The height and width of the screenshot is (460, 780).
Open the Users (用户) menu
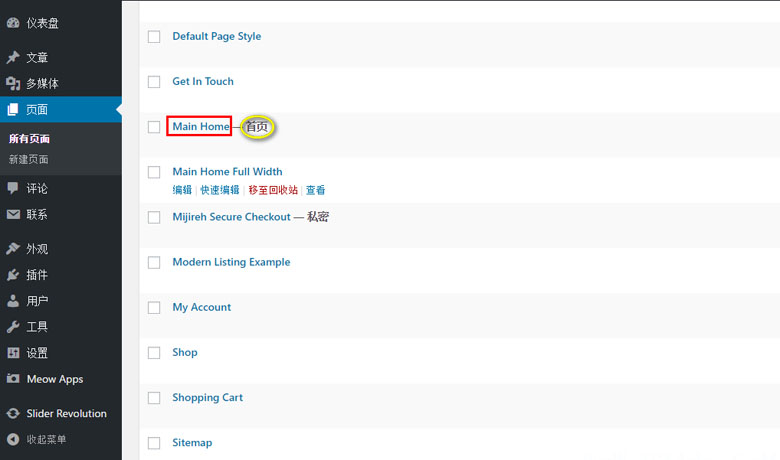(x=37, y=301)
